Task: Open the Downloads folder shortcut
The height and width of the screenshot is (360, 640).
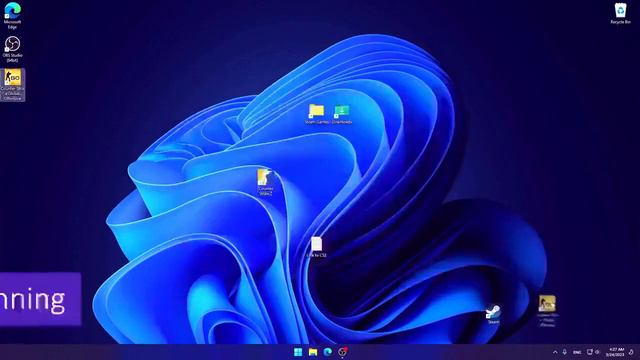Action: 342,114
